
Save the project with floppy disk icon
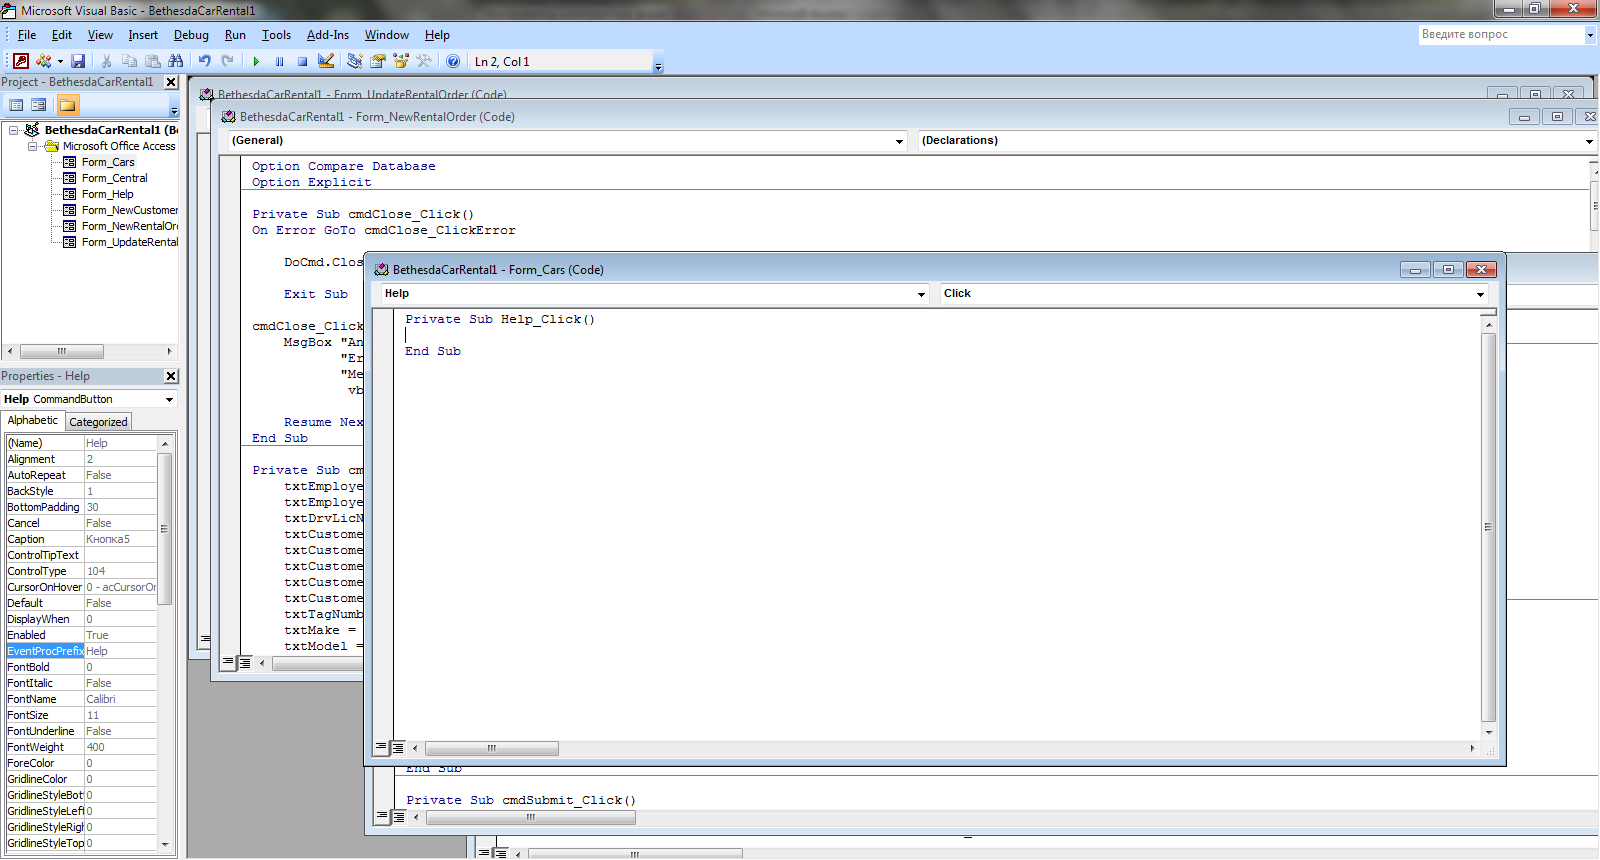[x=78, y=61]
